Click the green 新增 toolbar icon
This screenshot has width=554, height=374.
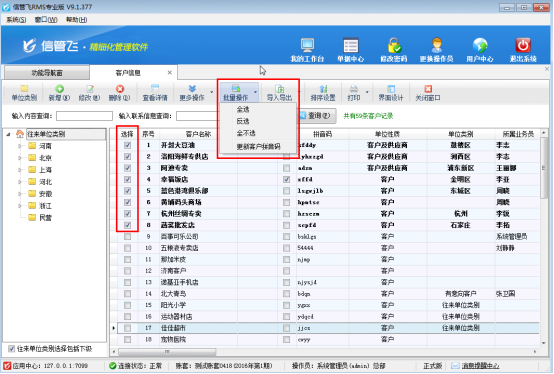coord(59,89)
